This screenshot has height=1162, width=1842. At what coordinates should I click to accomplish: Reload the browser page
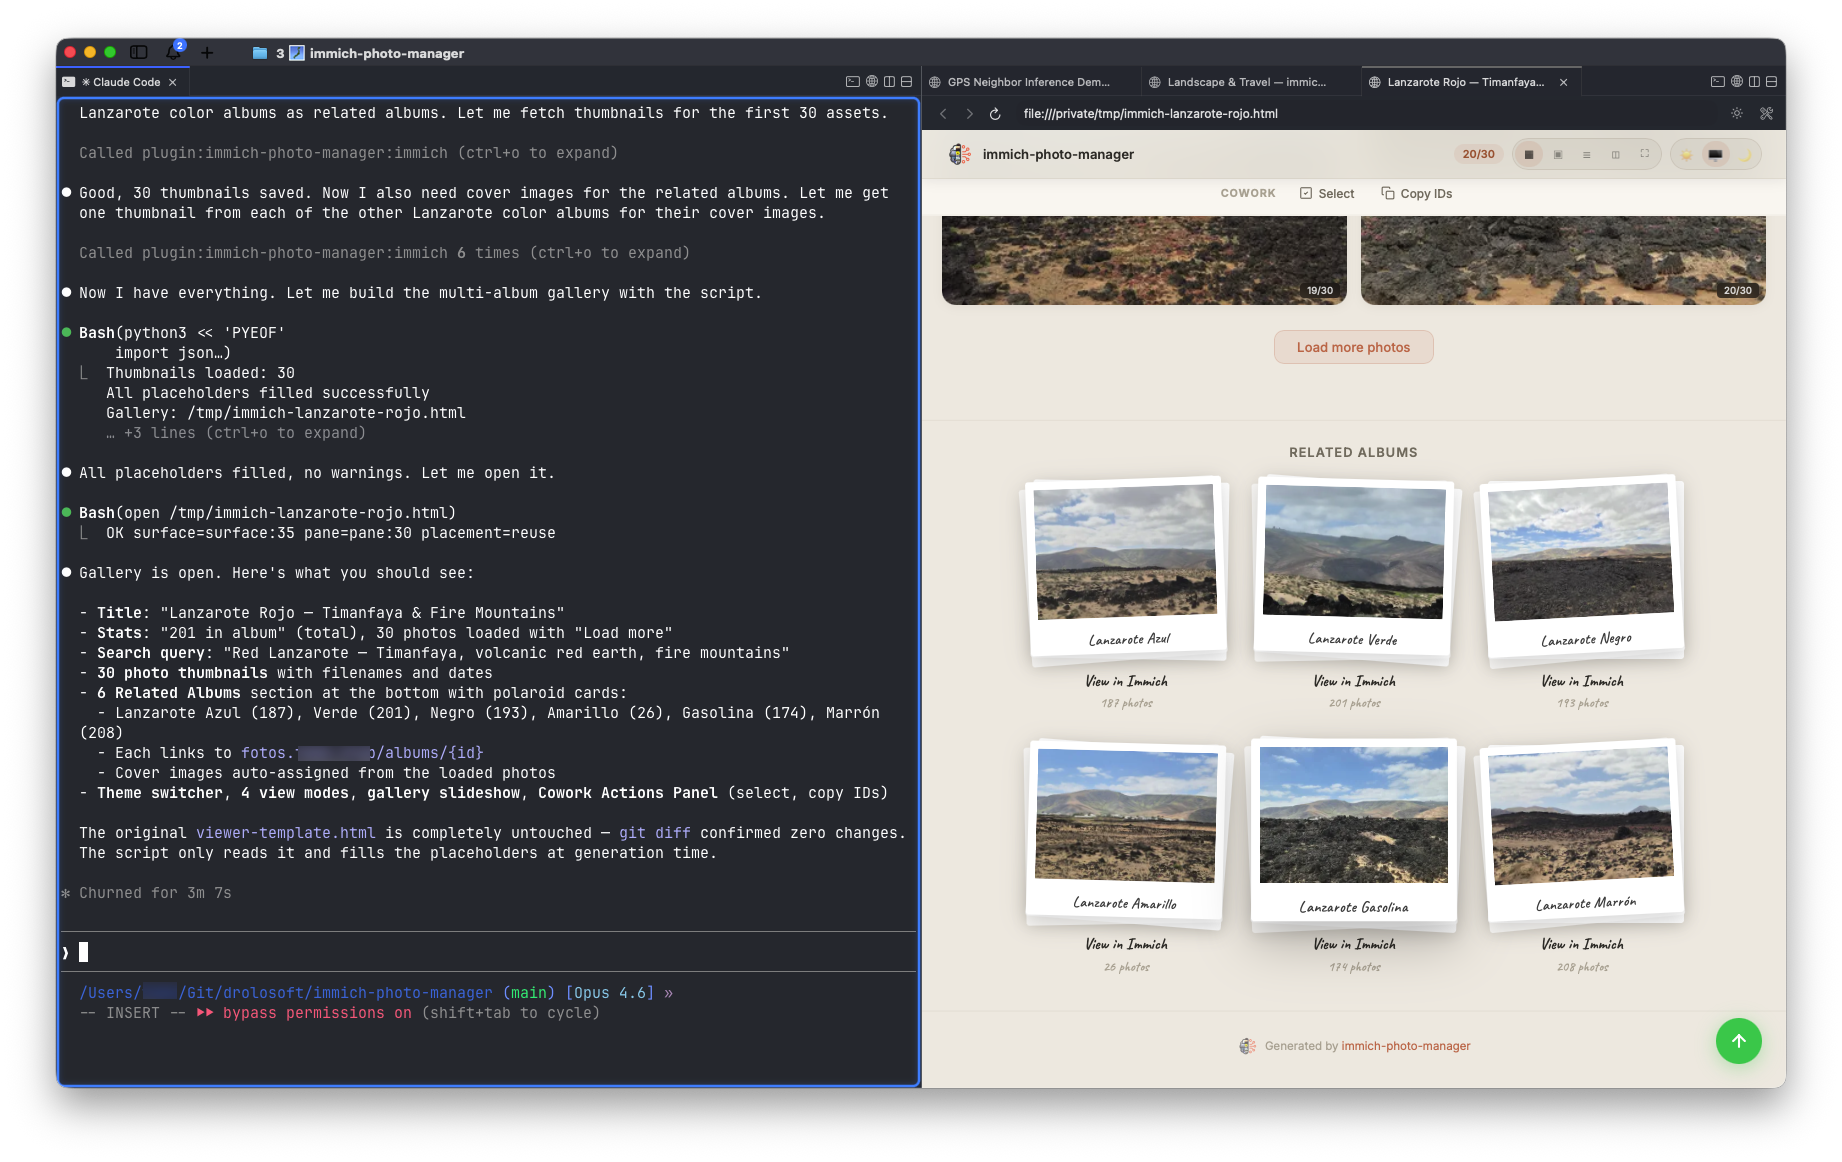(995, 114)
